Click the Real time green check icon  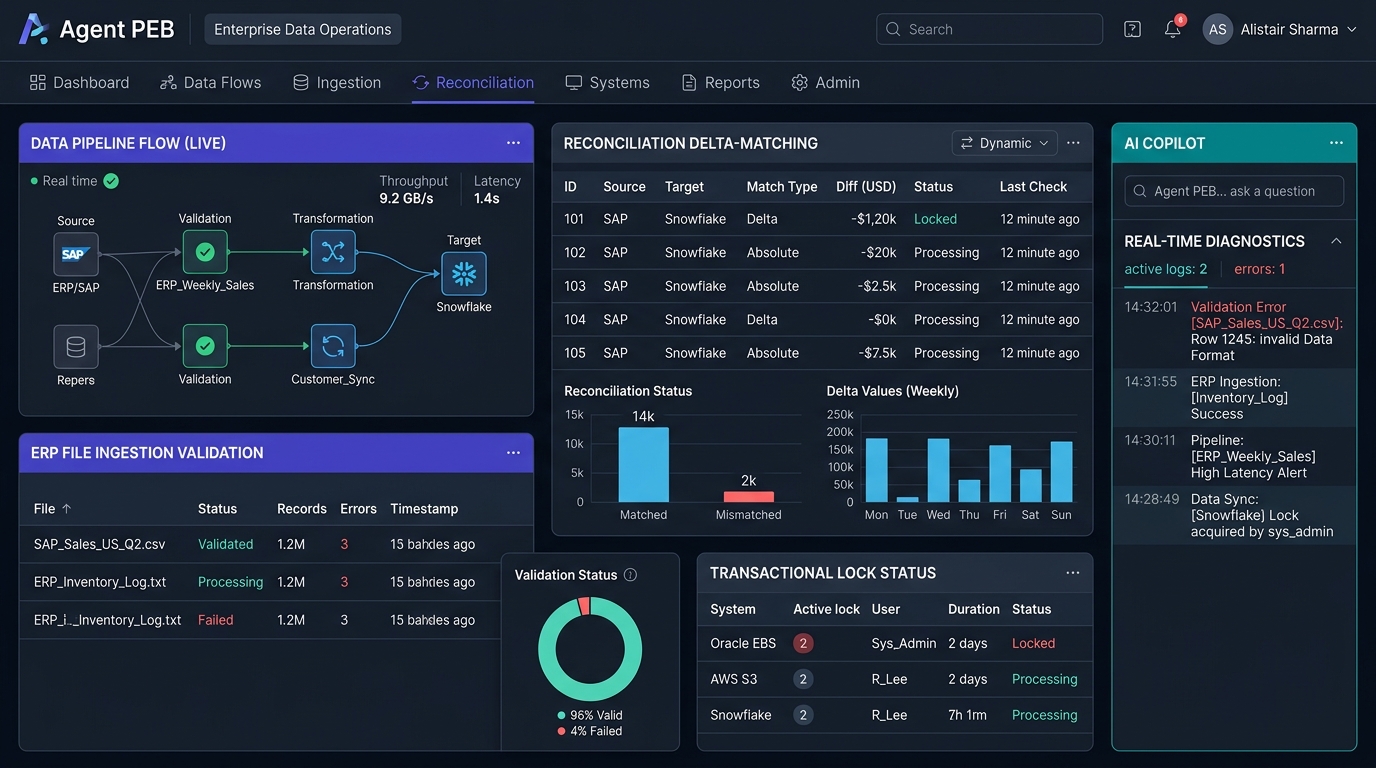coord(111,181)
